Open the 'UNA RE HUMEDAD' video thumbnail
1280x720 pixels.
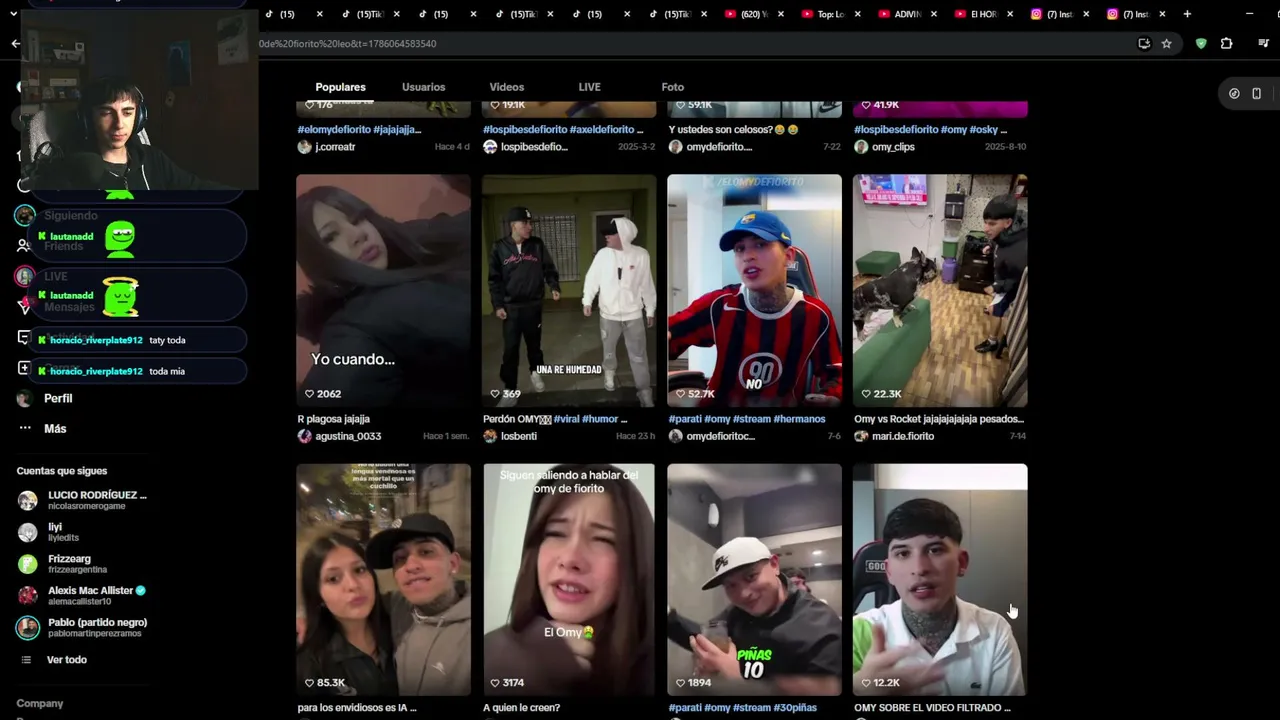[x=569, y=290]
